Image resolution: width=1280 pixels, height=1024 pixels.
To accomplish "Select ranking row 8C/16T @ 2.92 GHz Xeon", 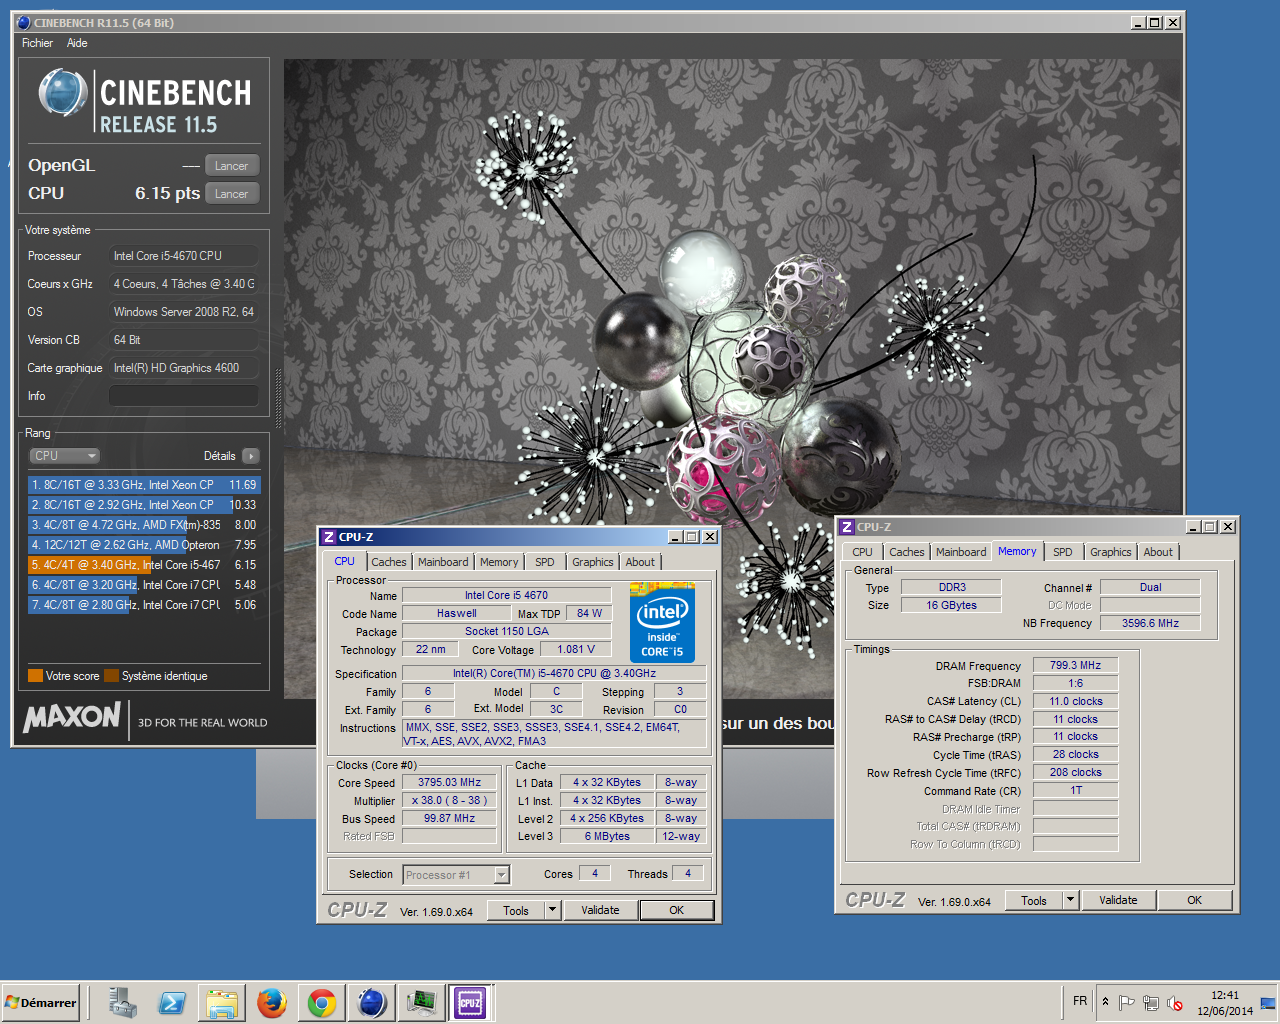I will pos(144,505).
